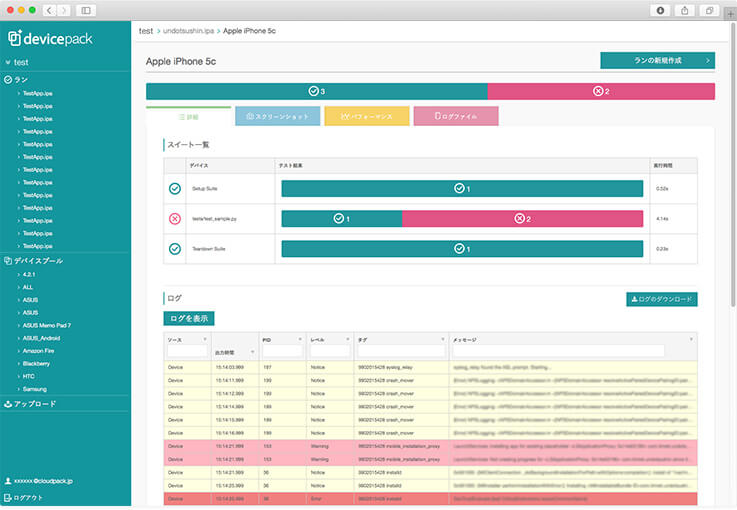Viewport: 737px width, 510px height.
Task: Switch to the スクリーンショット tab
Action: 277,116
